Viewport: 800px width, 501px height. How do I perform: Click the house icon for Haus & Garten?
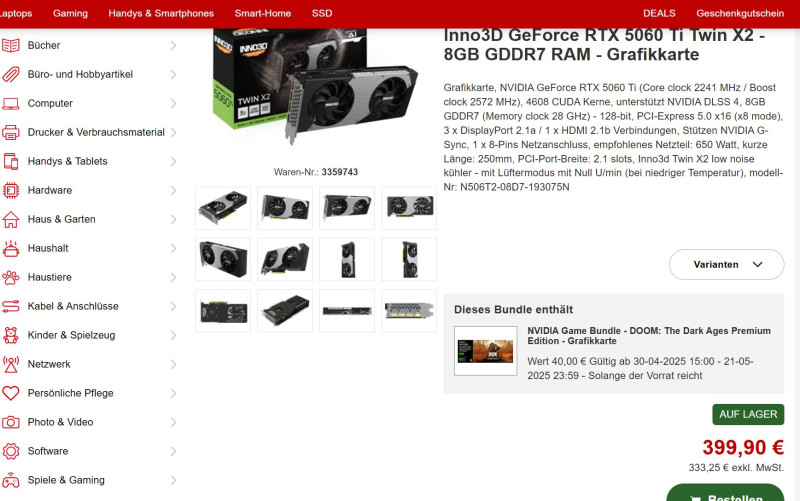(x=11, y=219)
